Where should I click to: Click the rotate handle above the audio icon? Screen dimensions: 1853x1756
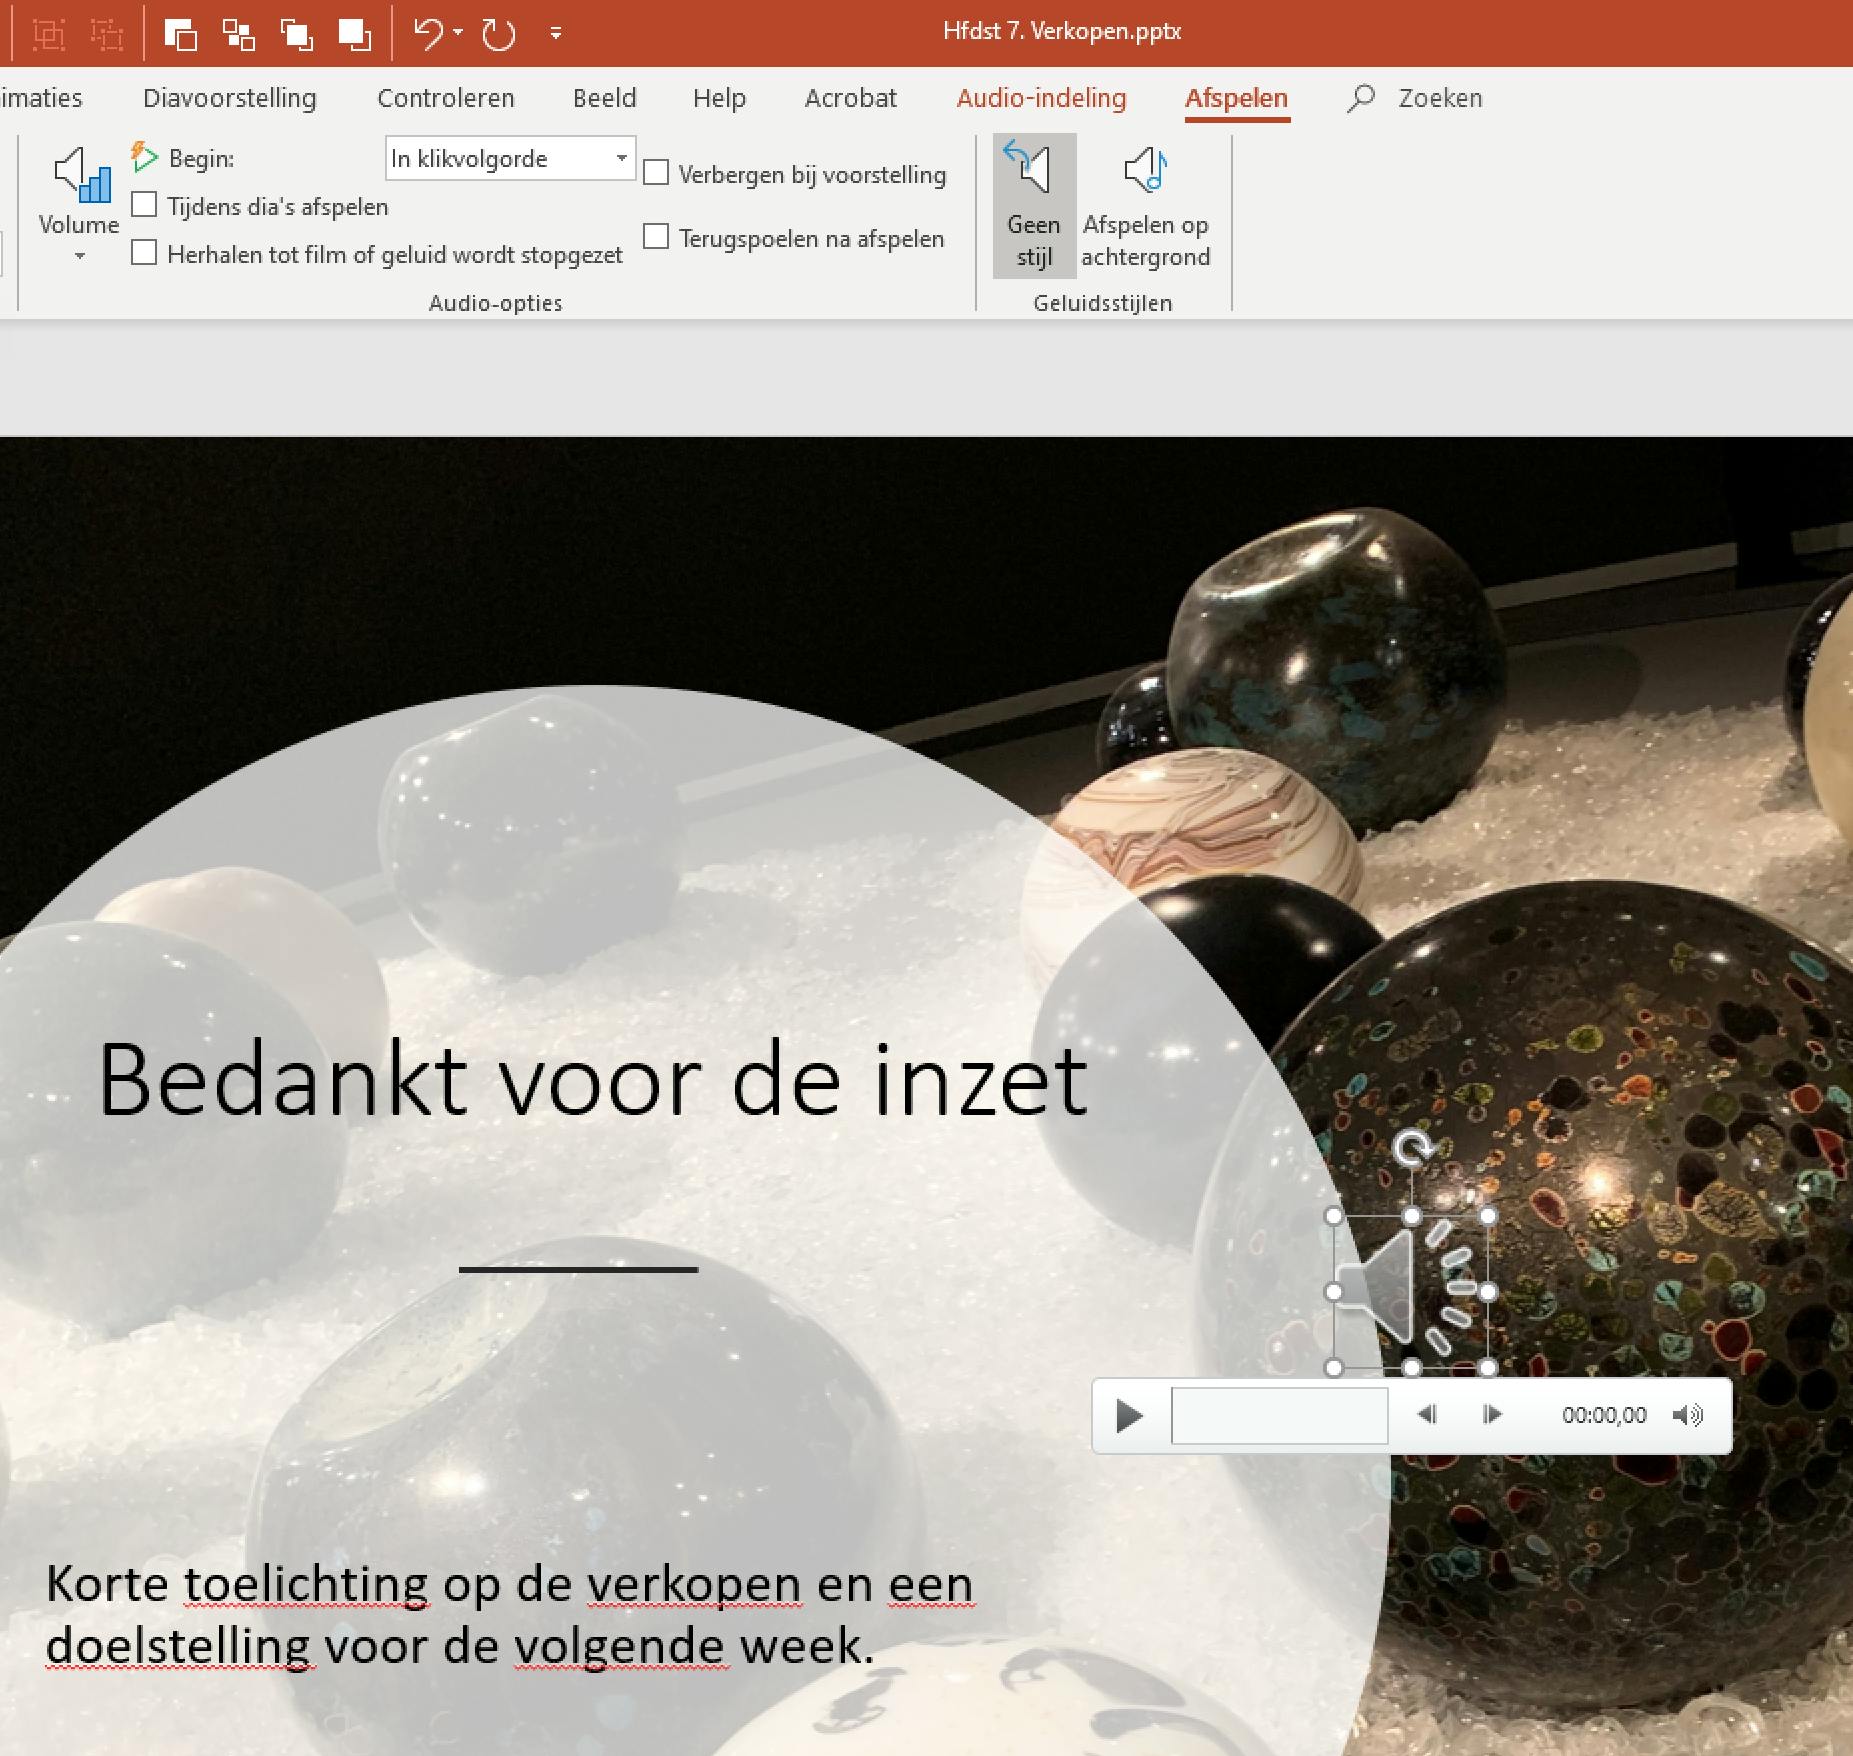click(1411, 1148)
